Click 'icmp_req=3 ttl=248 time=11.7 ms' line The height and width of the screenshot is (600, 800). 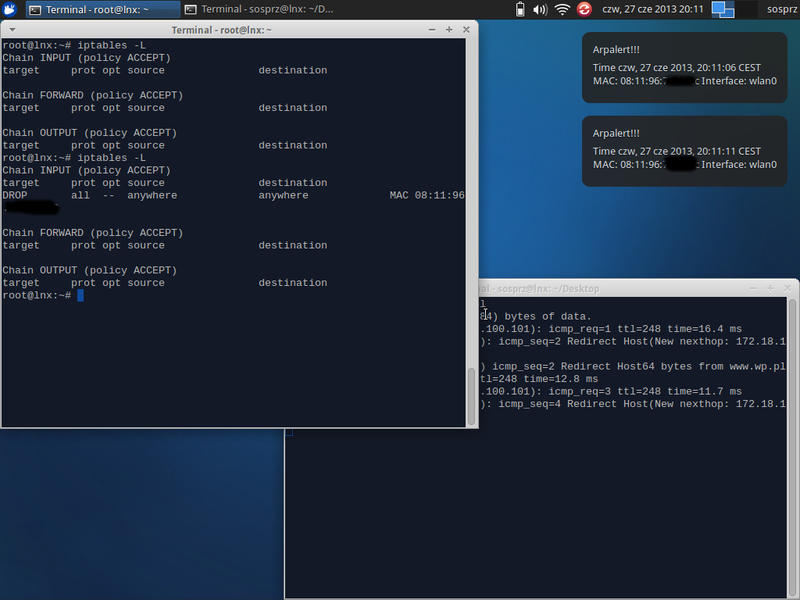tap(645, 391)
